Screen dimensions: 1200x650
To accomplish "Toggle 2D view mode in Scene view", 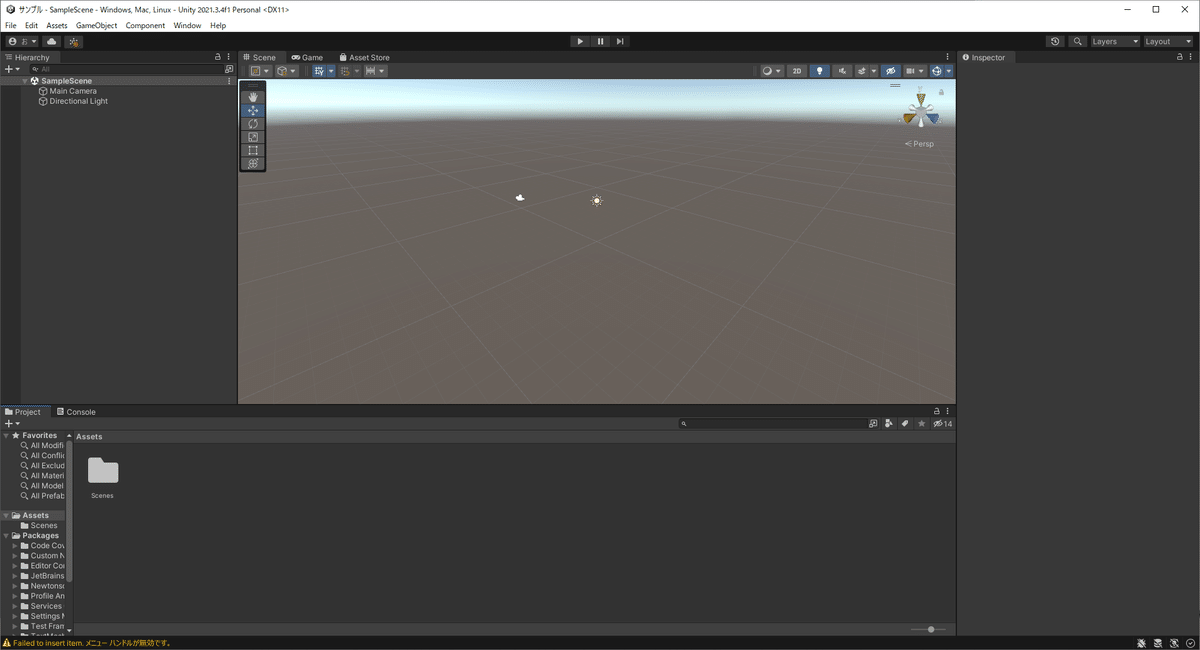I will tap(797, 71).
